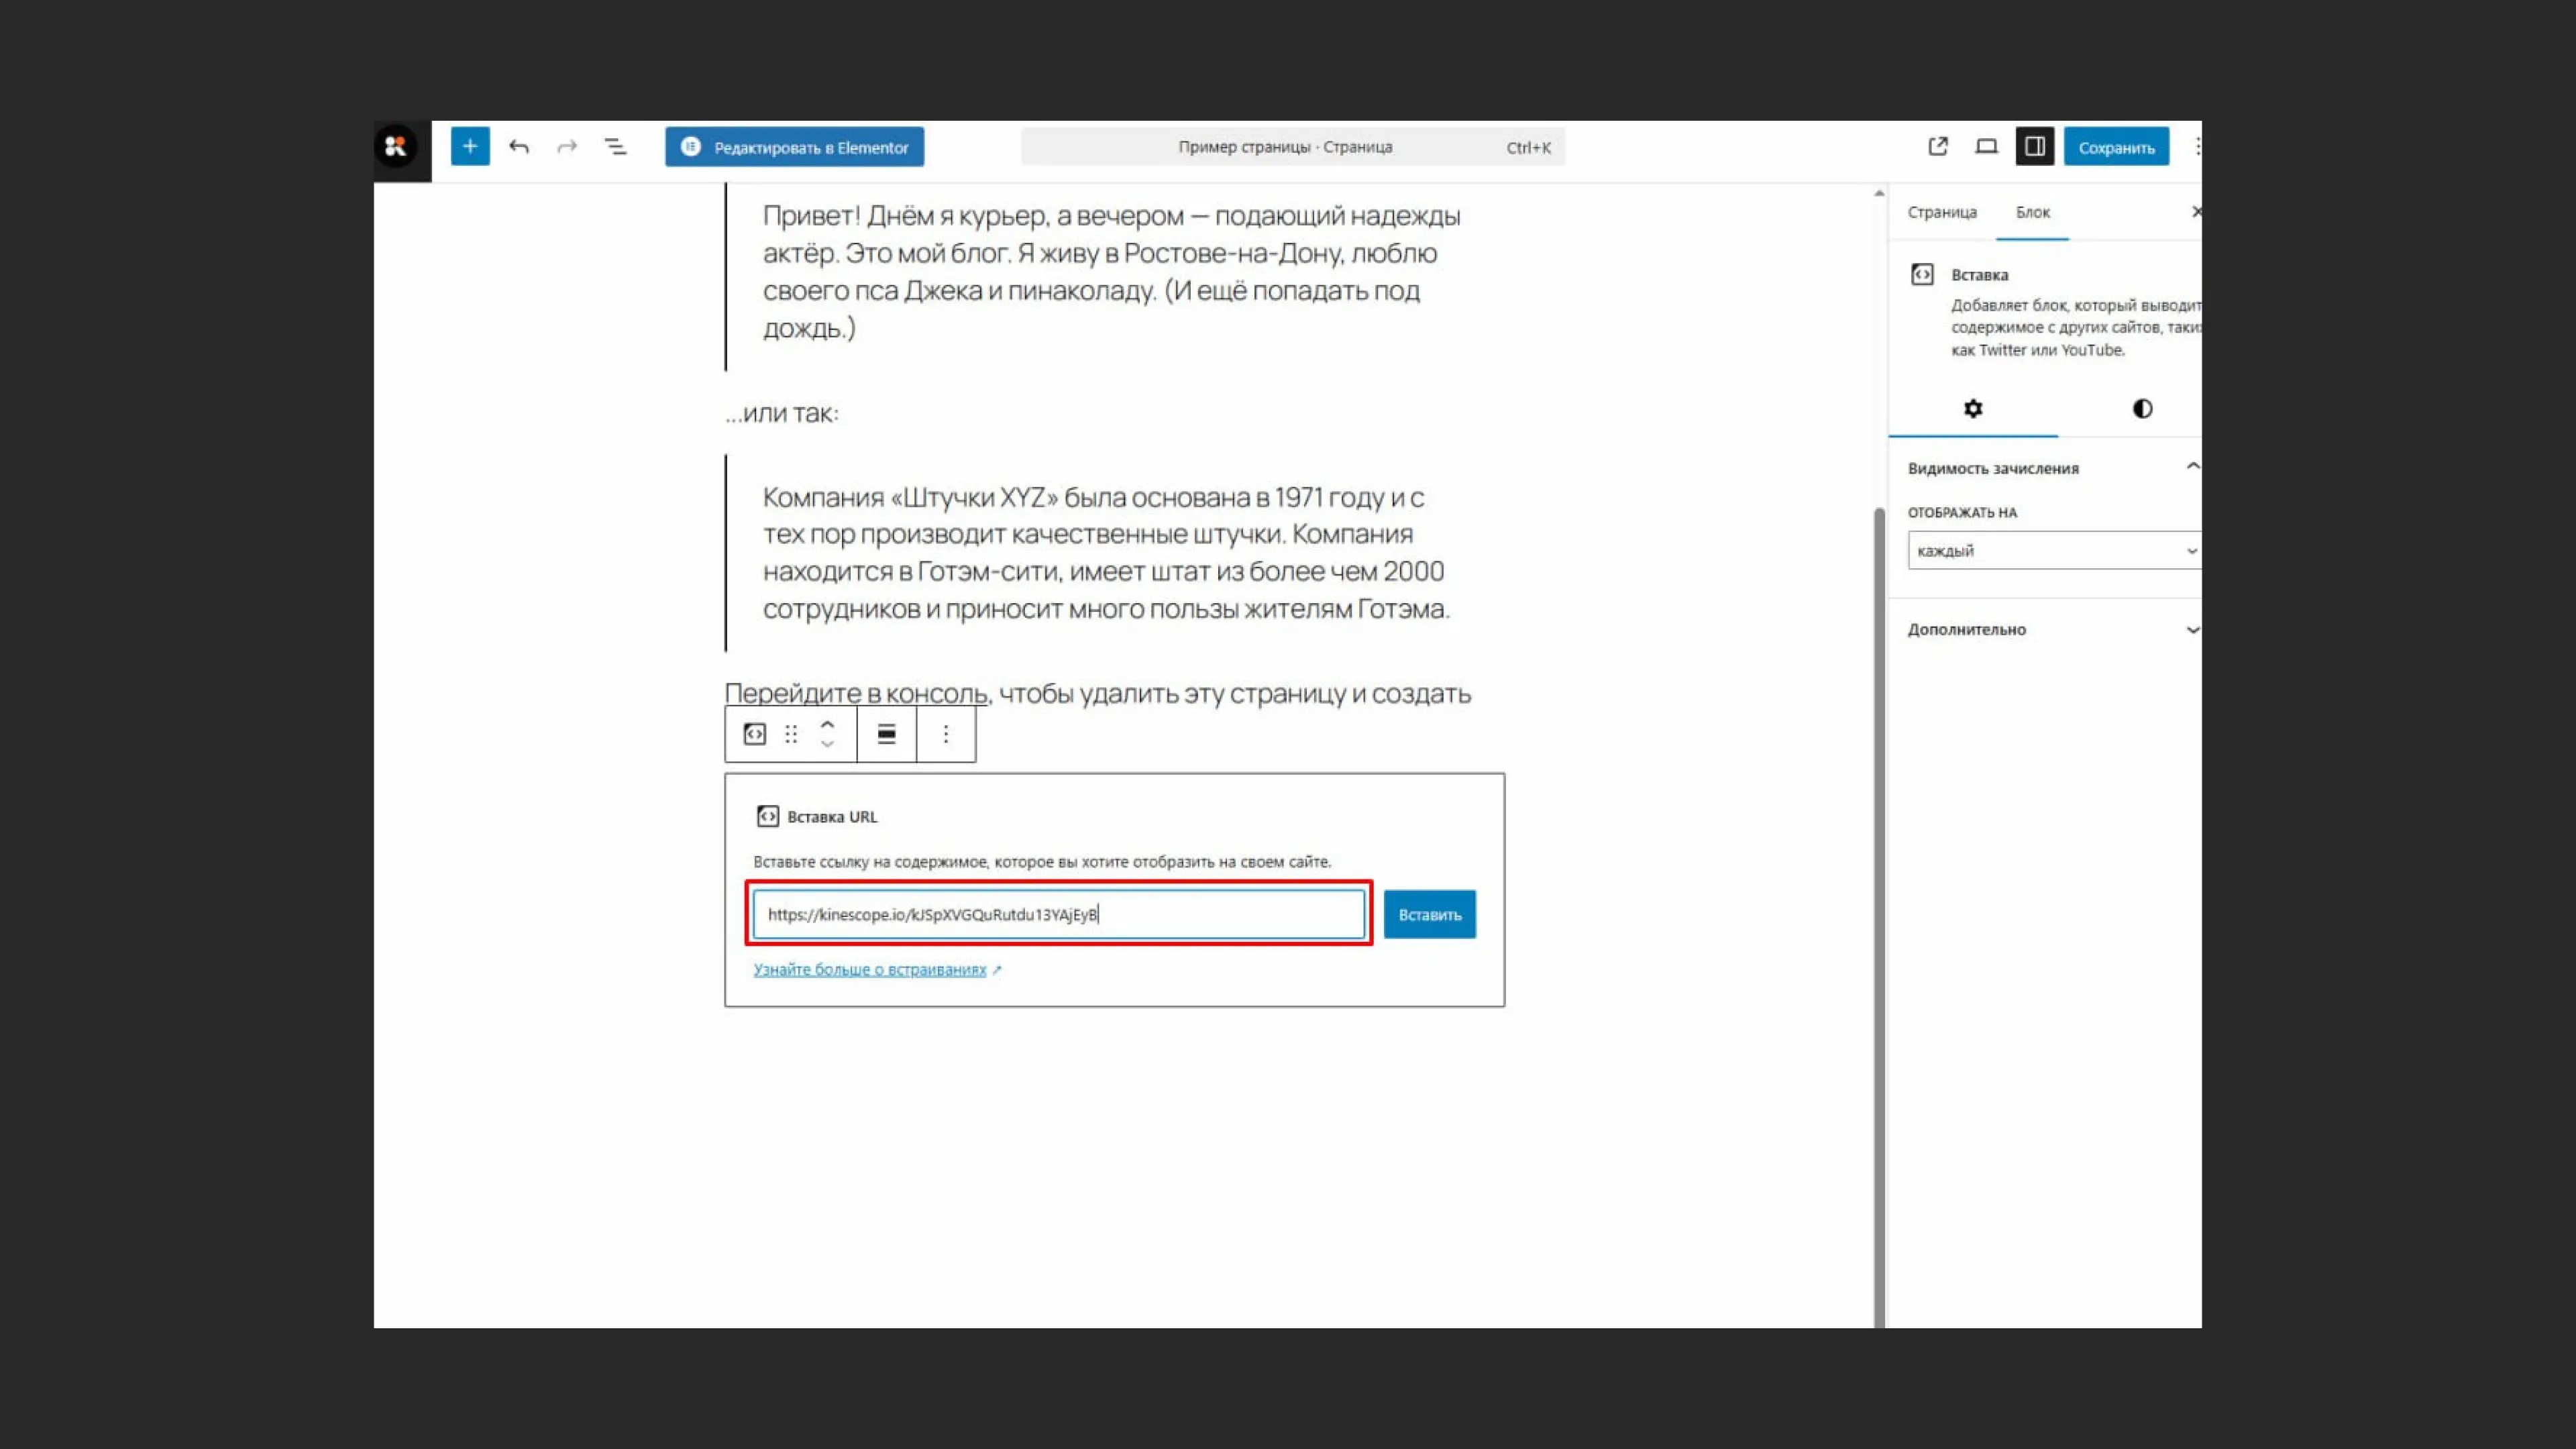Open the document overview list icon
2576x1449 pixels.
pyautogui.click(x=616, y=147)
